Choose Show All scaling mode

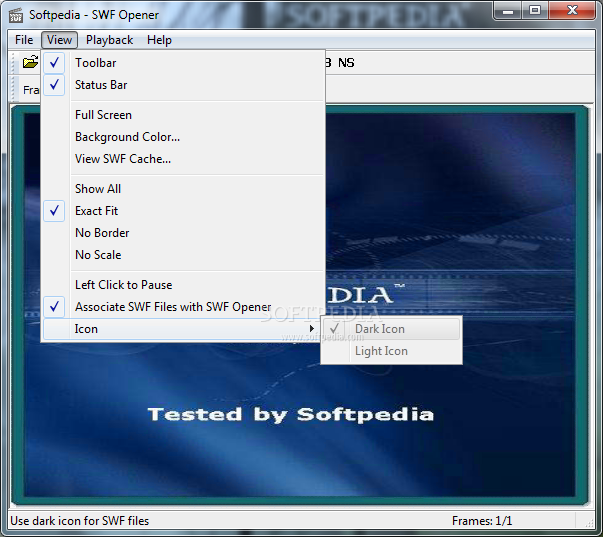(x=183, y=189)
